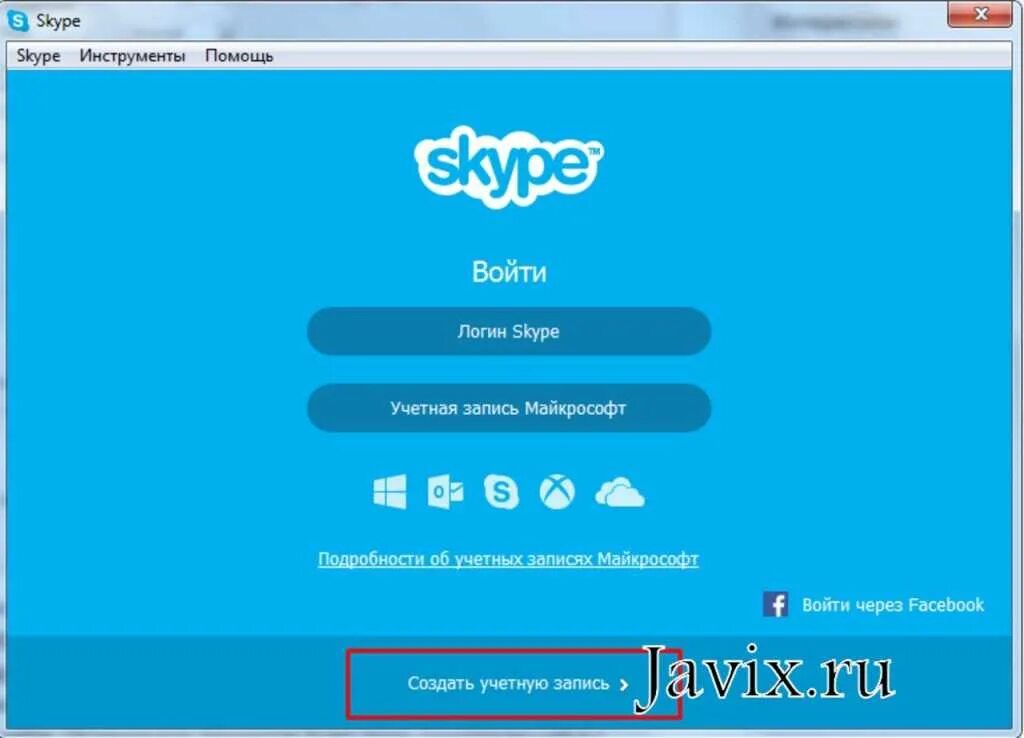The image size is (1024, 738).
Task: Click the Skype S icon under the buttons
Action: click(x=501, y=491)
